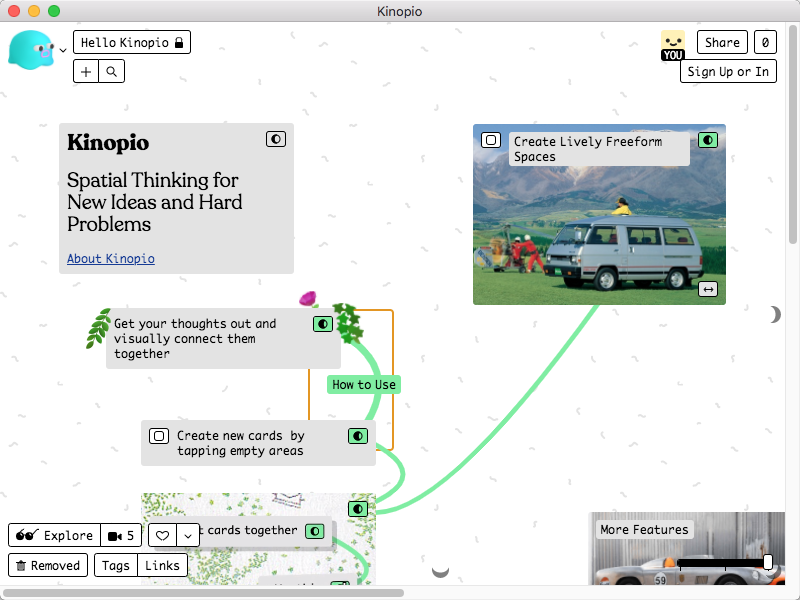This screenshot has width=800, height=600.
Task: Click connector on Get your thoughts card
Action: tap(322, 324)
